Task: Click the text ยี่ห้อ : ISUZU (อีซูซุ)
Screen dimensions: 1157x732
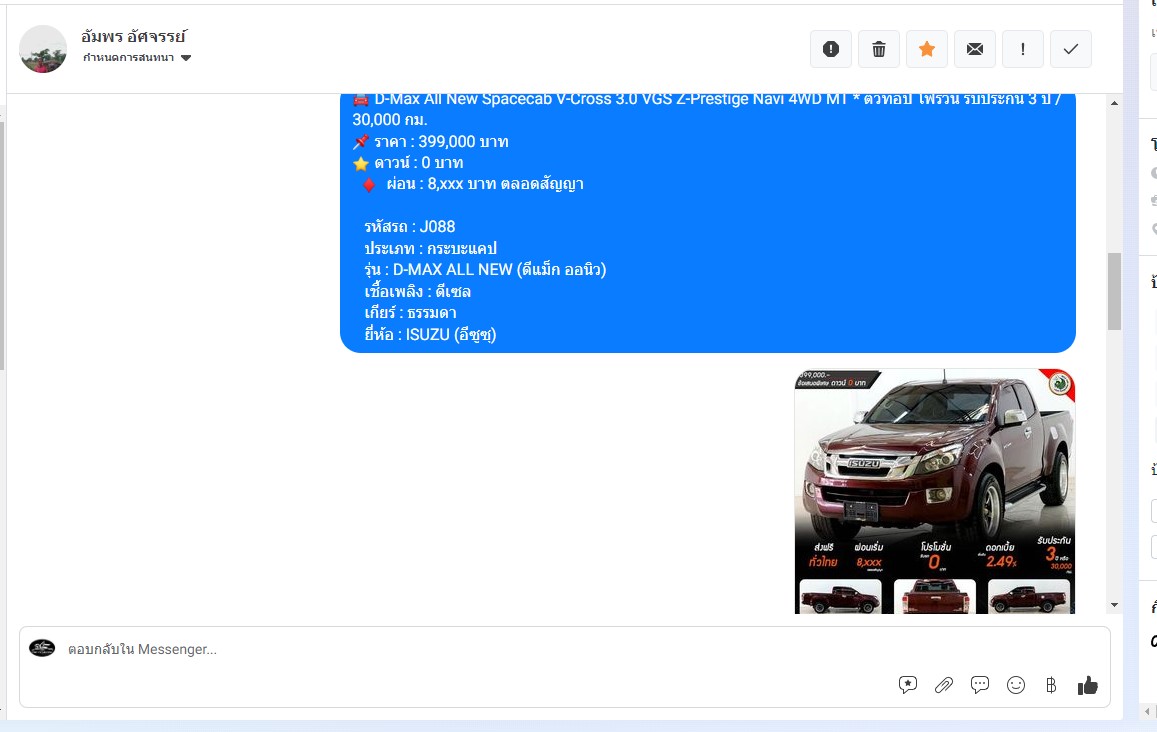Action: [x=430, y=334]
